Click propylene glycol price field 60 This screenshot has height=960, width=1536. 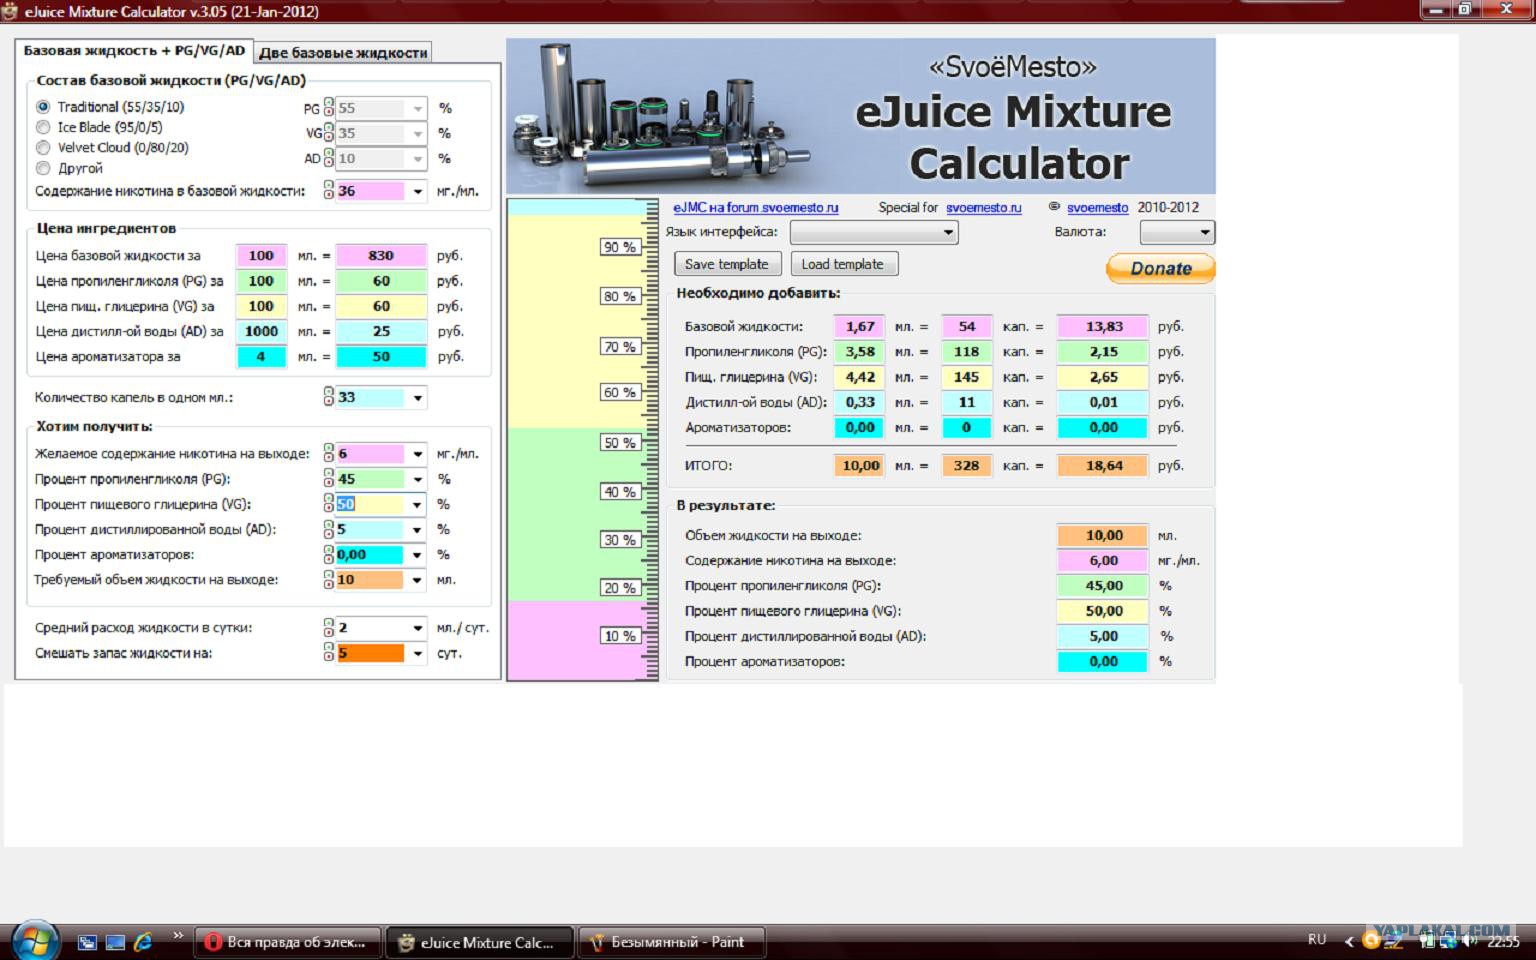click(x=381, y=281)
